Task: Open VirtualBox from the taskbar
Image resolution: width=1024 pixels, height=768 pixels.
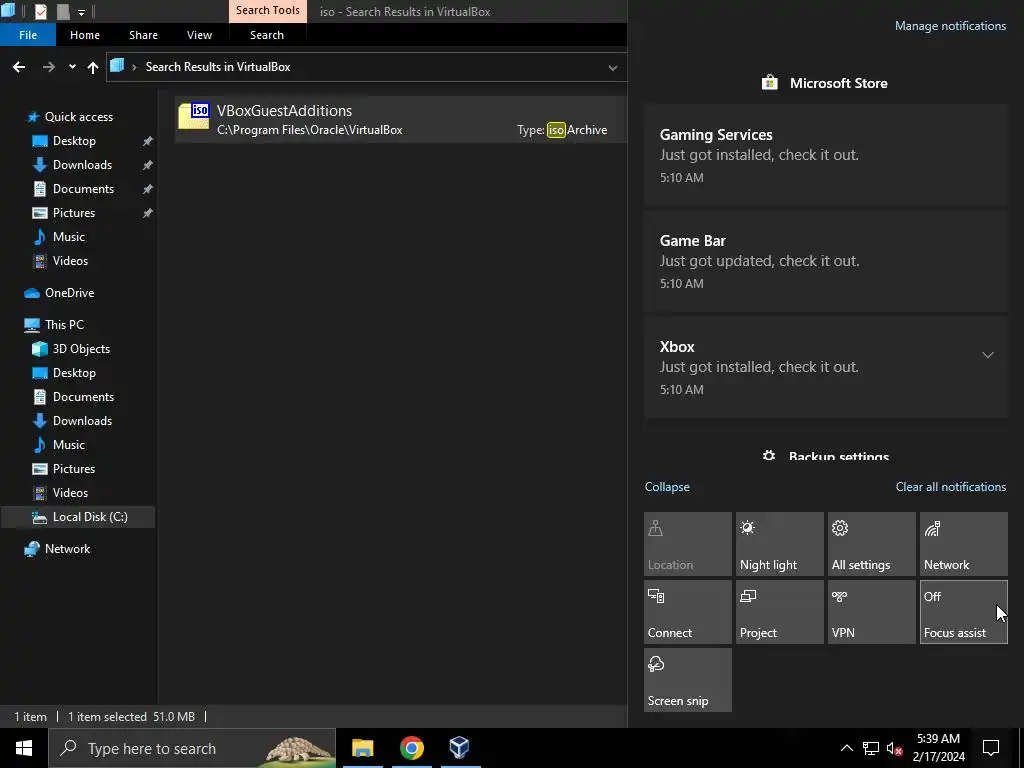Action: click(460, 748)
